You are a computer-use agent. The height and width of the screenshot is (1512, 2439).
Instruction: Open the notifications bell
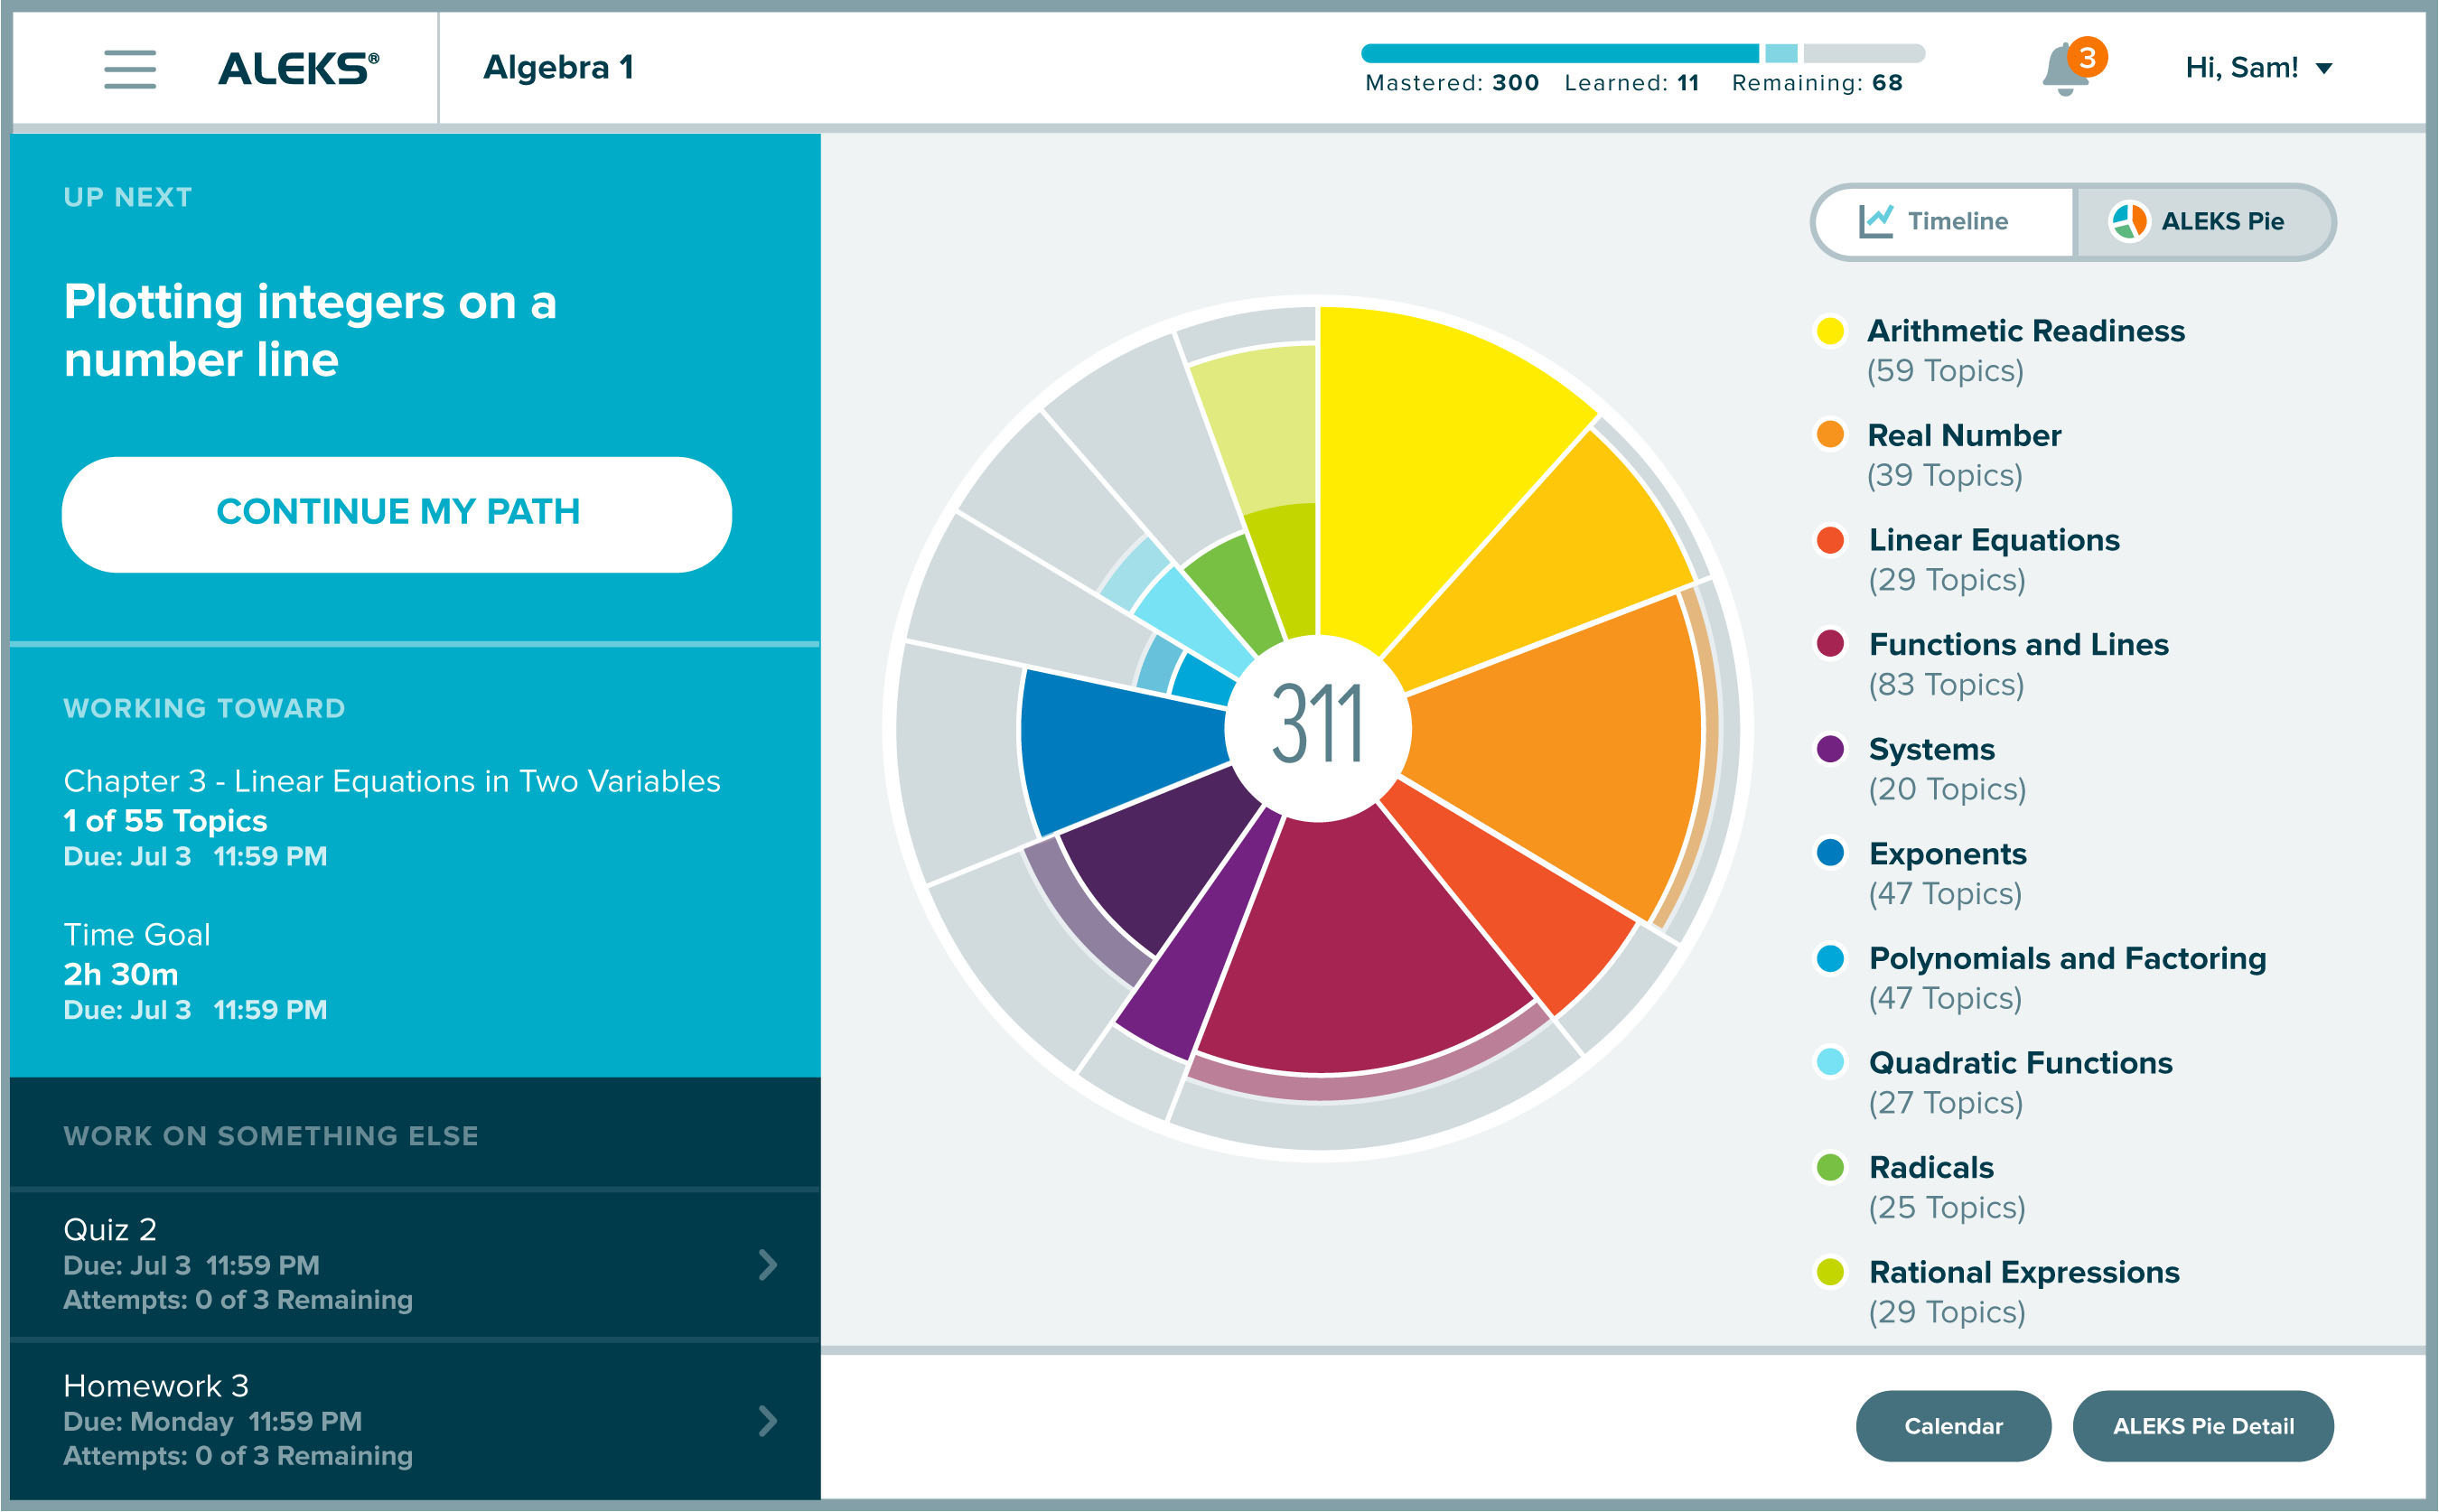coord(2066,70)
